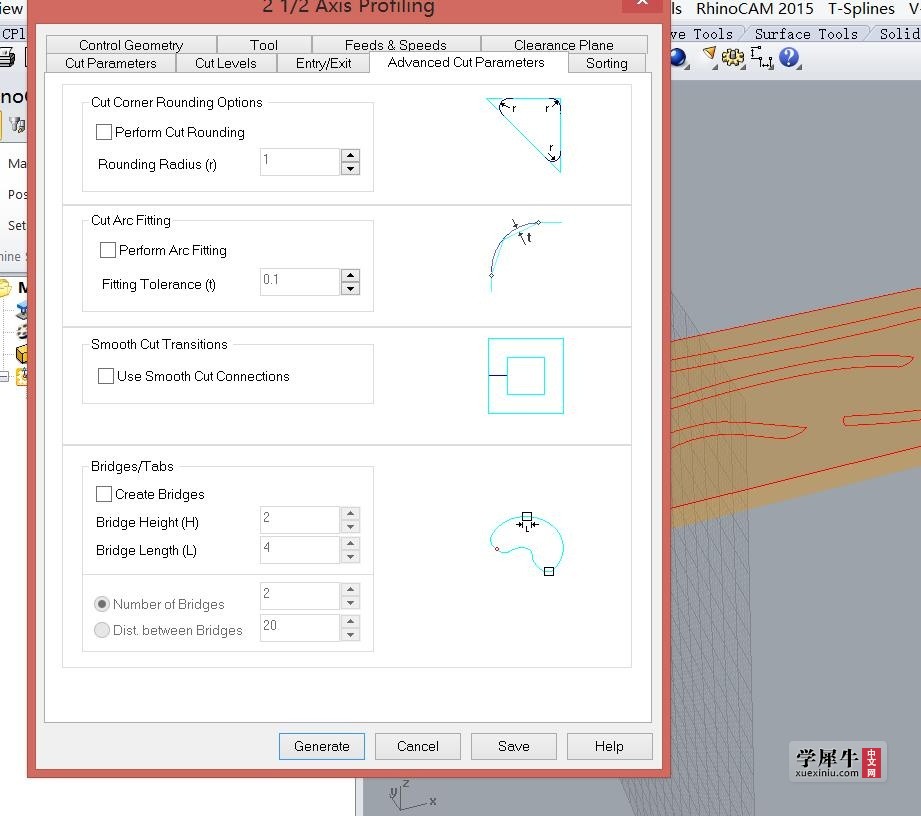Enable Perform Arc Fitting checkbox
Screen dimensions: 921x816
107,250
